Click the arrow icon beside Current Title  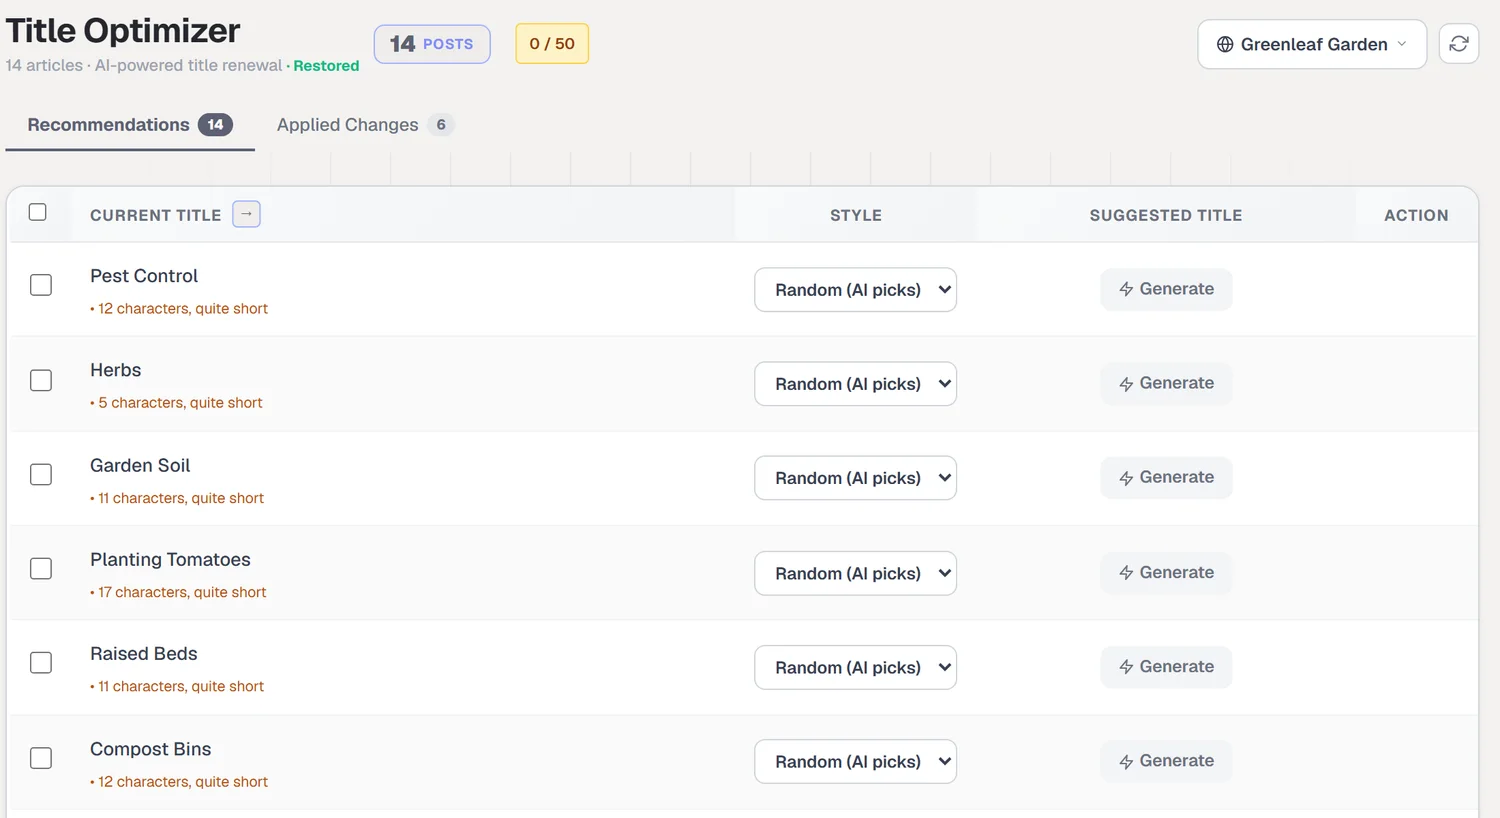(246, 214)
